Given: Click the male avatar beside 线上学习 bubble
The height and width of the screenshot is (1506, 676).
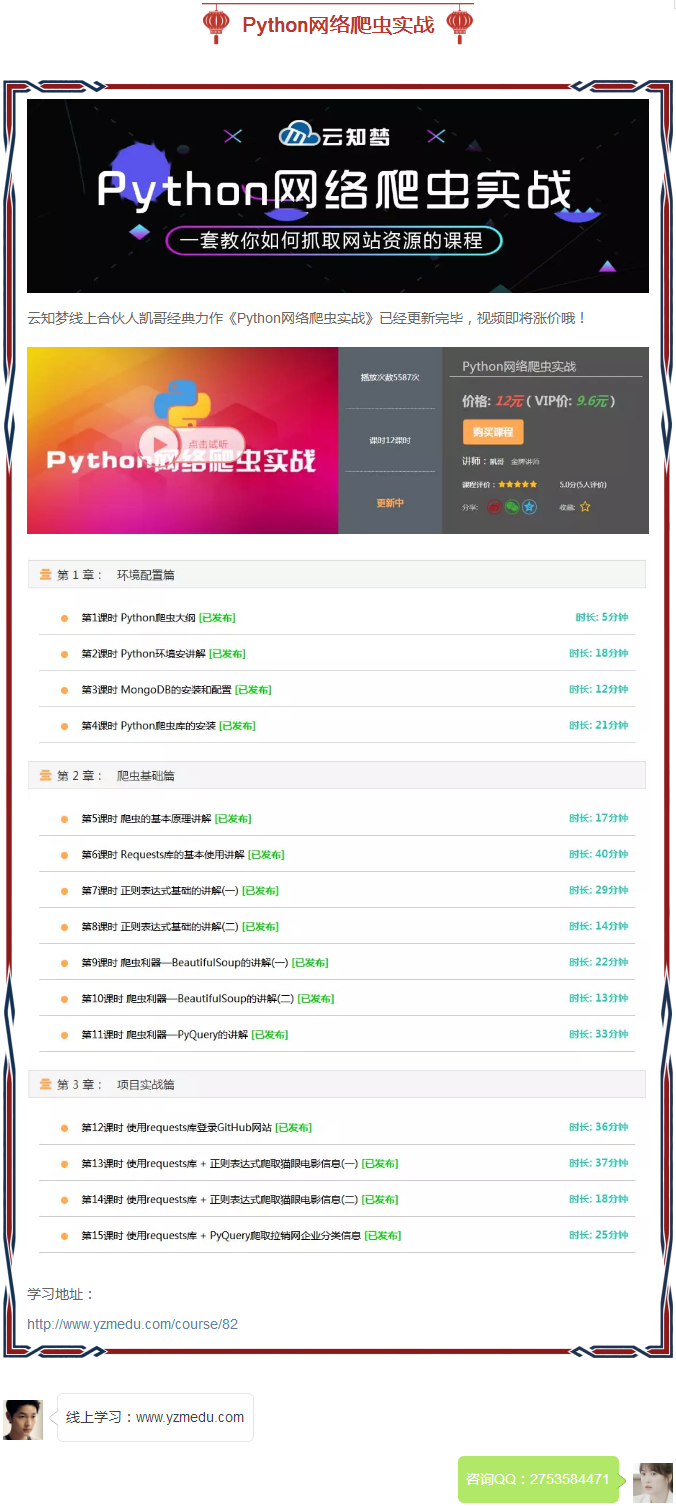Looking at the screenshot, I should tap(23, 1420).
